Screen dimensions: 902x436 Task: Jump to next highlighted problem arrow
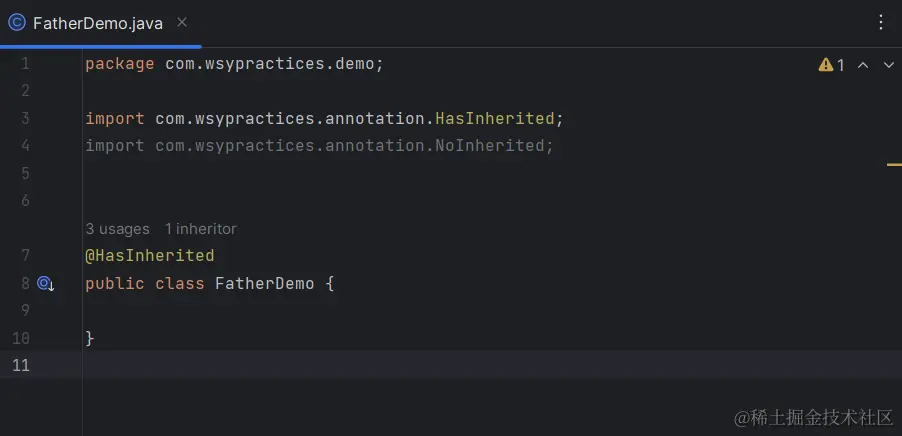pyautogui.click(x=888, y=65)
